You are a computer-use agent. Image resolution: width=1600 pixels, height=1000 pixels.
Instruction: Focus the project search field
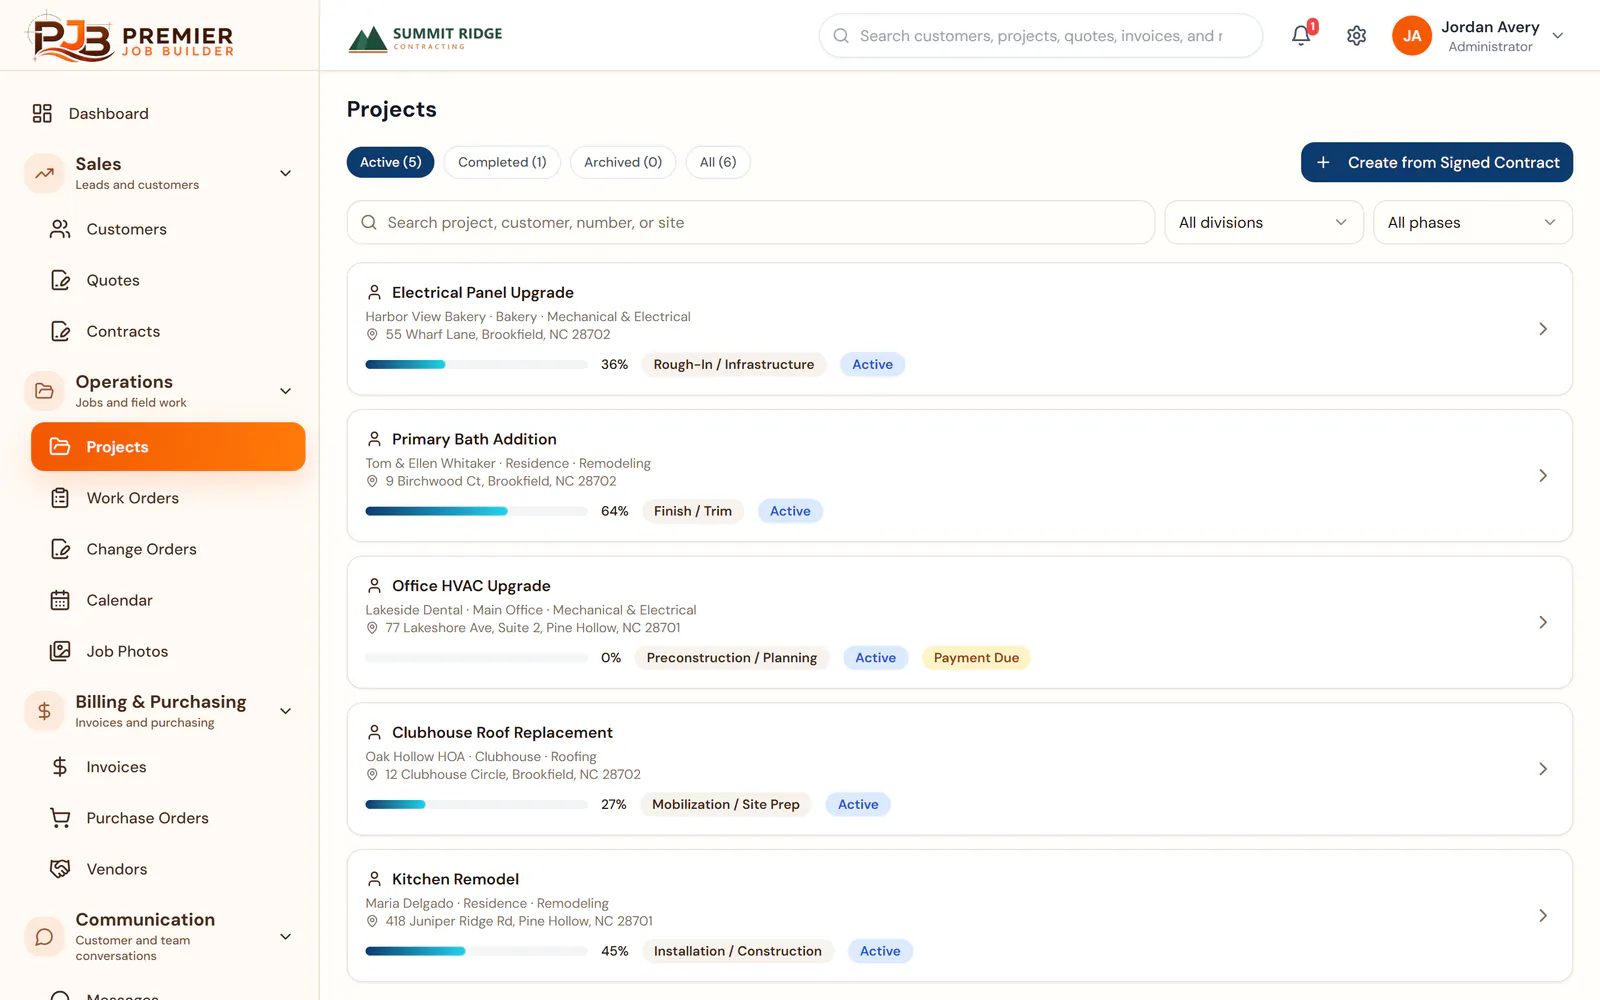click(751, 222)
